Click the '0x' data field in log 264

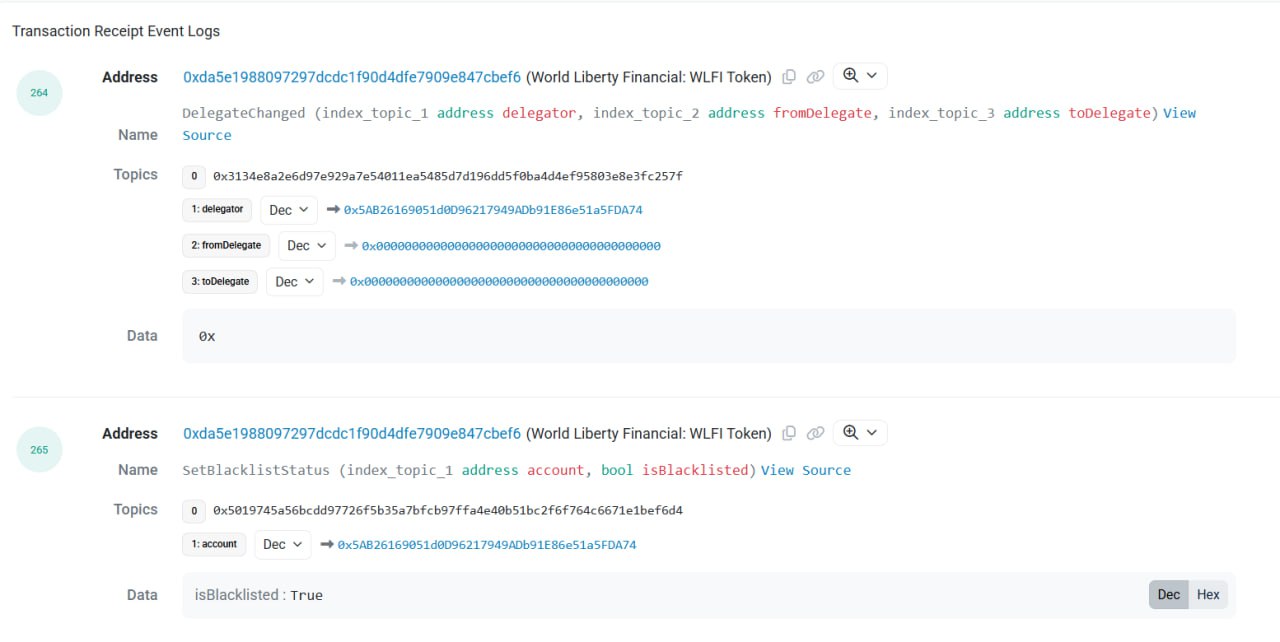[x=709, y=336]
